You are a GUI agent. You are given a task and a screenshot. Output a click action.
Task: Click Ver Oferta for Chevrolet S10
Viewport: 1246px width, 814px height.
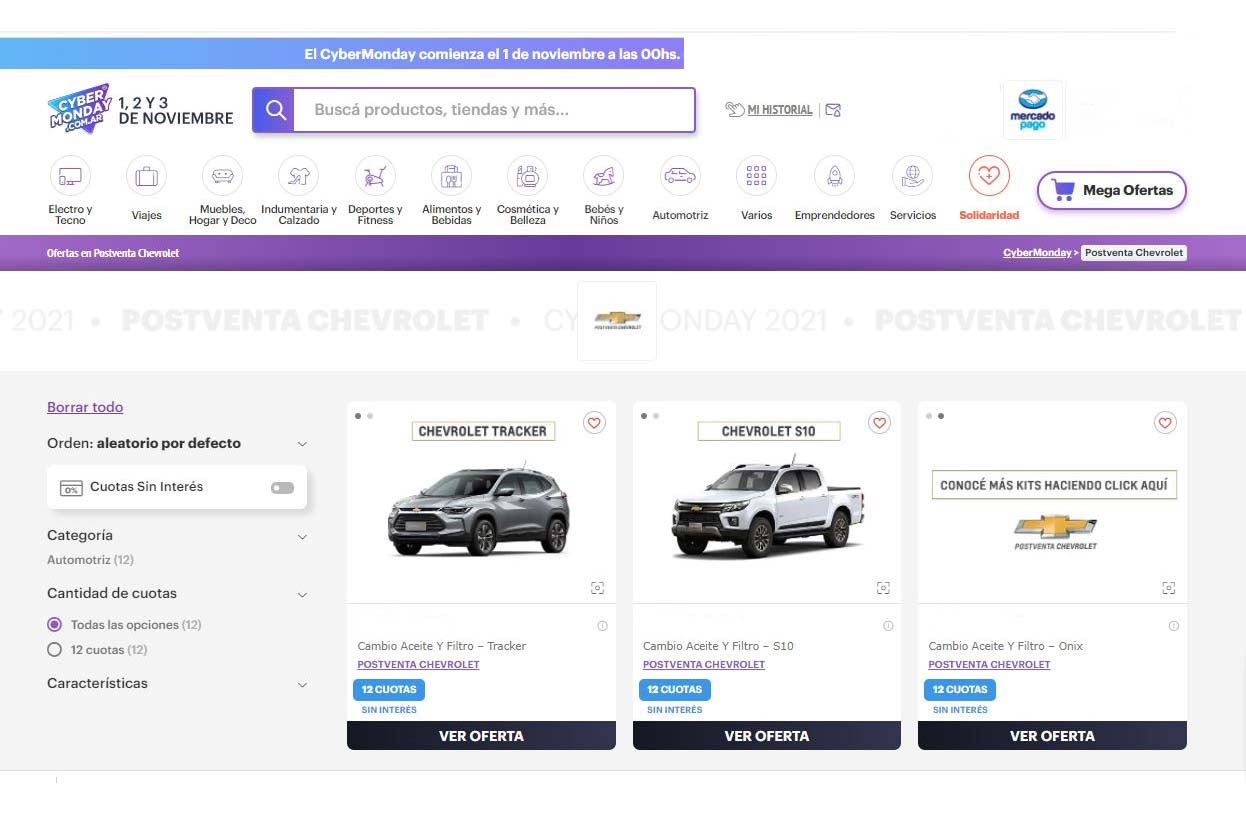coord(766,736)
